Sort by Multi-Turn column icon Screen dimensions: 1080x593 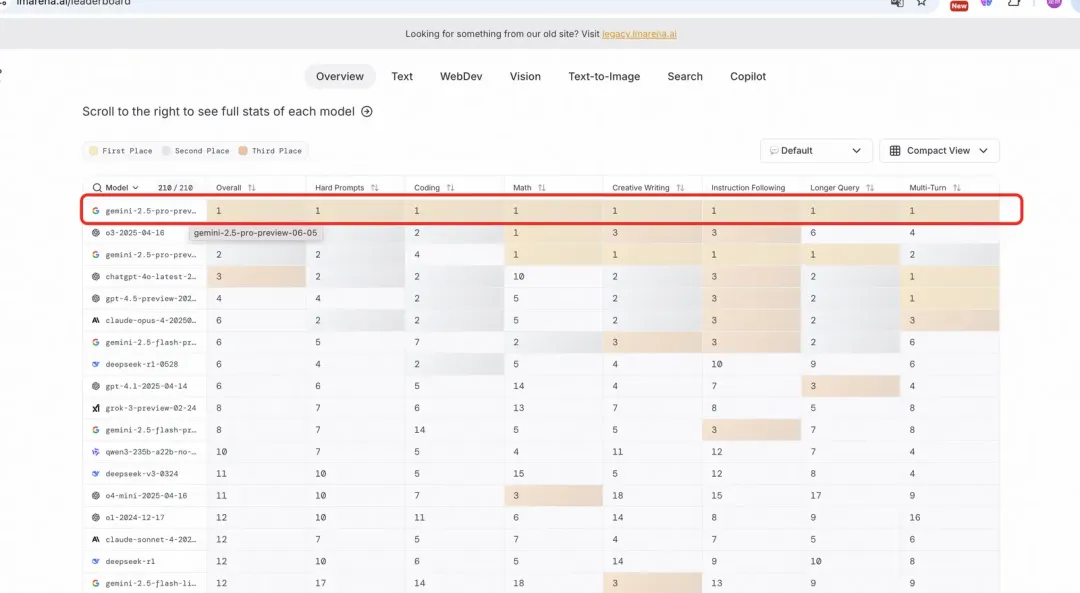956,188
